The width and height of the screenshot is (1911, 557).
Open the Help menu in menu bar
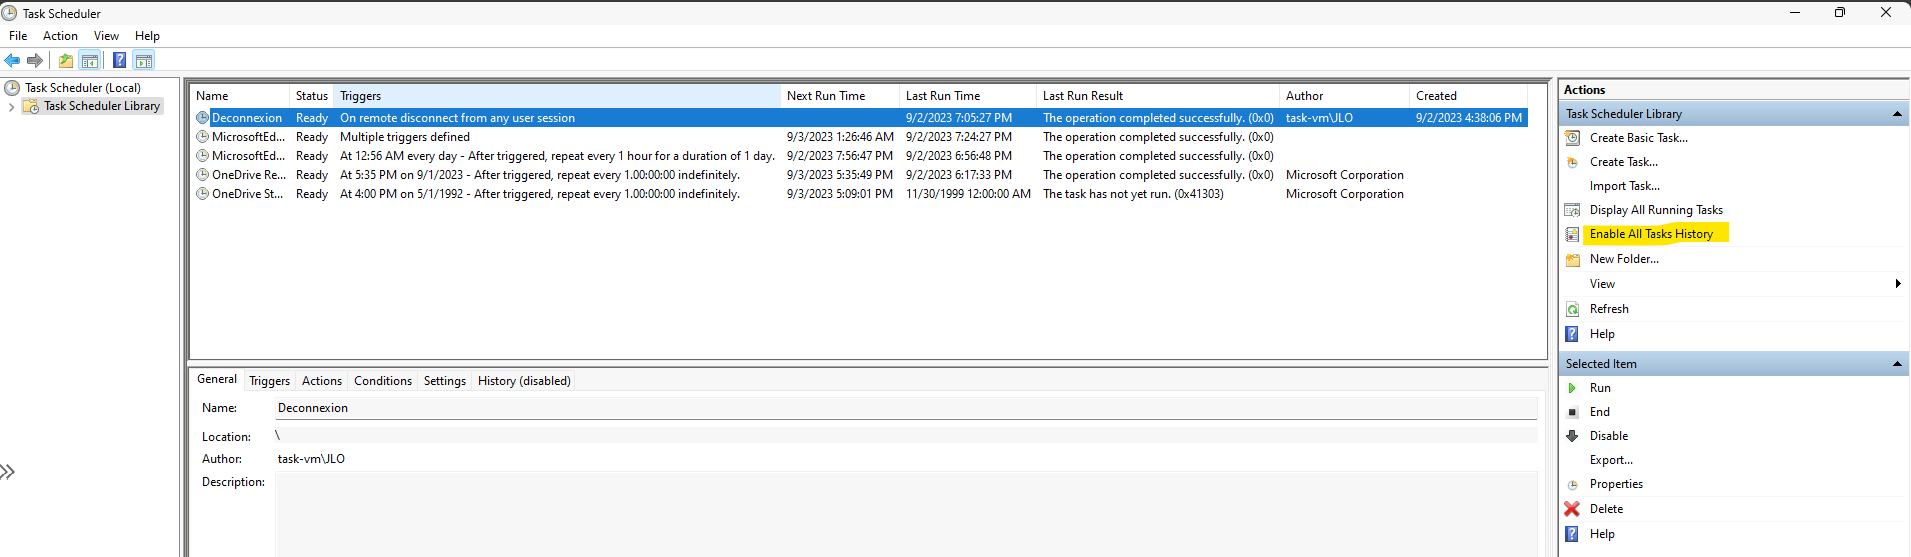[x=147, y=36]
